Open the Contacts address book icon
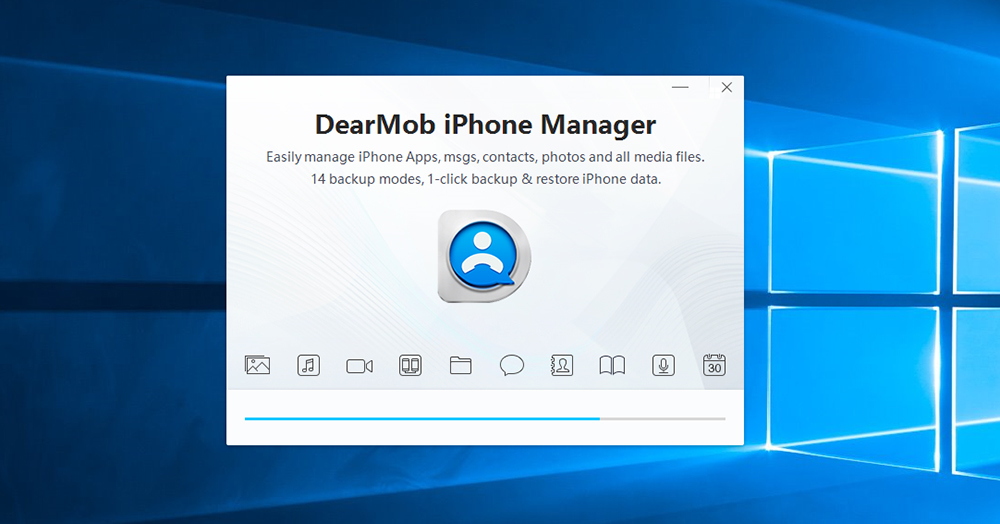1000x524 pixels. click(x=562, y=365)
